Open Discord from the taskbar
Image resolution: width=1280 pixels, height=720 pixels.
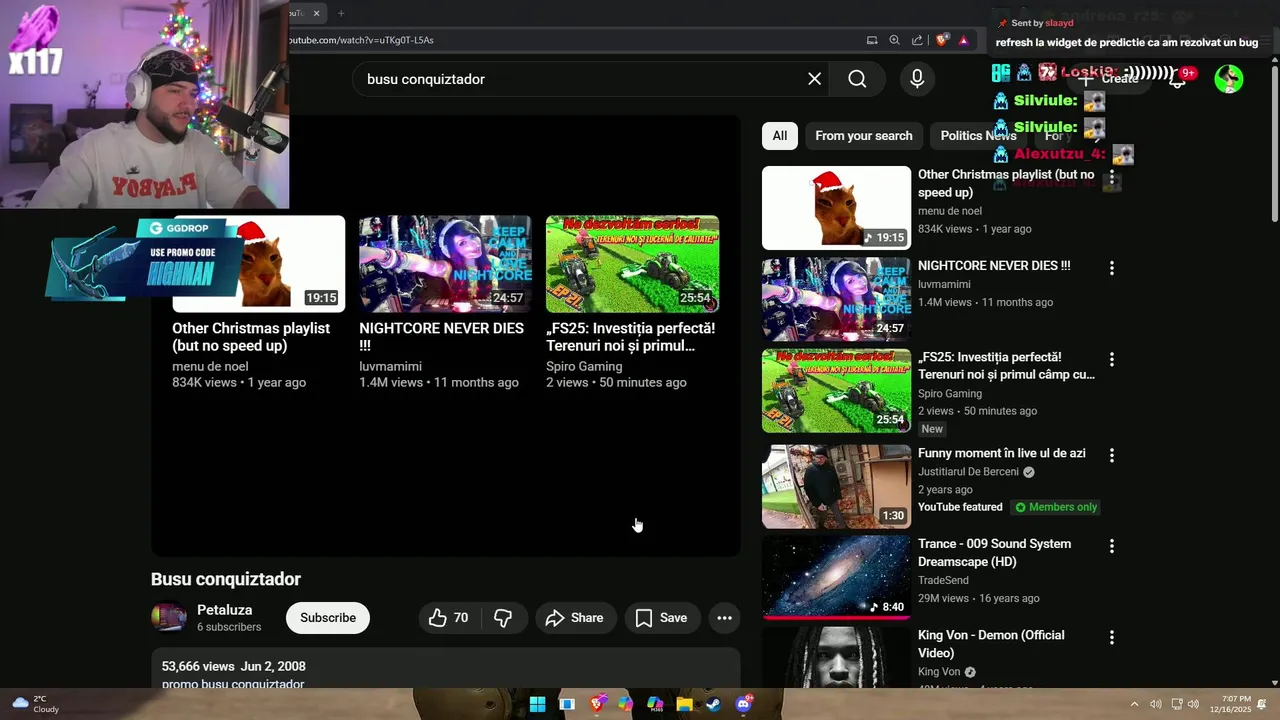click(743, 704)
